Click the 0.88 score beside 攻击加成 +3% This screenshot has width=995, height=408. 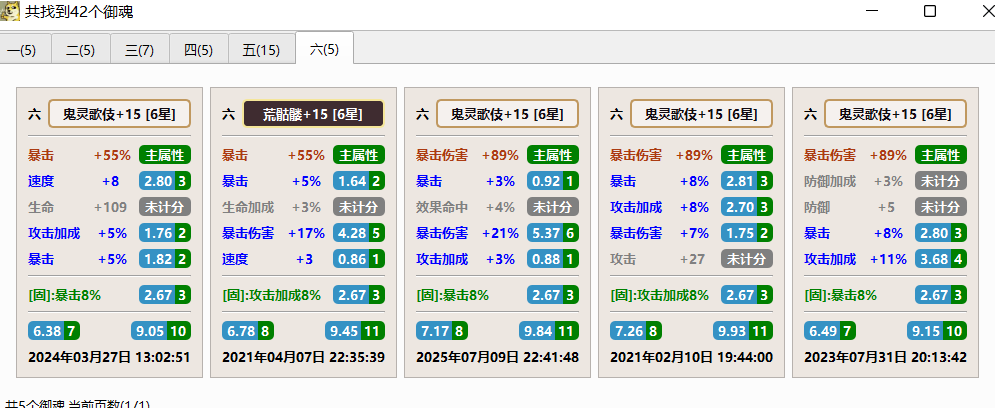[553, 259]
